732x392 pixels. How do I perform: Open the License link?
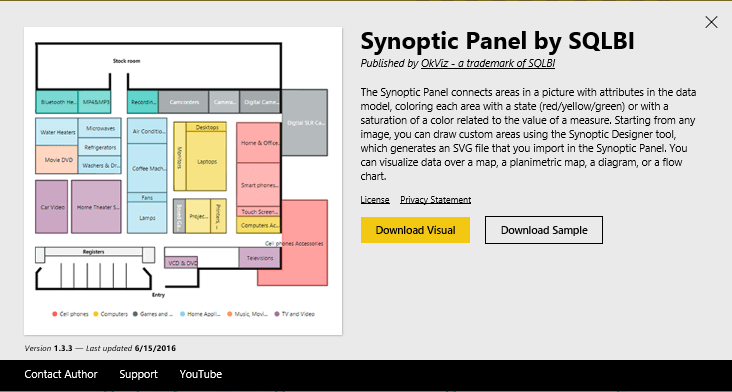[x=375, y=200]
